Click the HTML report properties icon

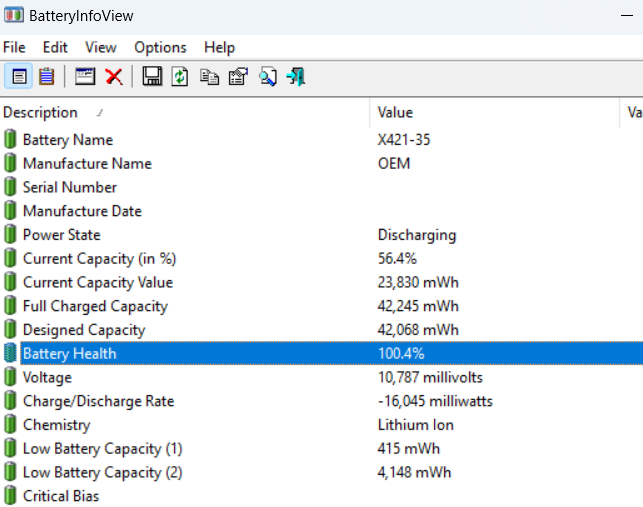[x=239, y=76]
